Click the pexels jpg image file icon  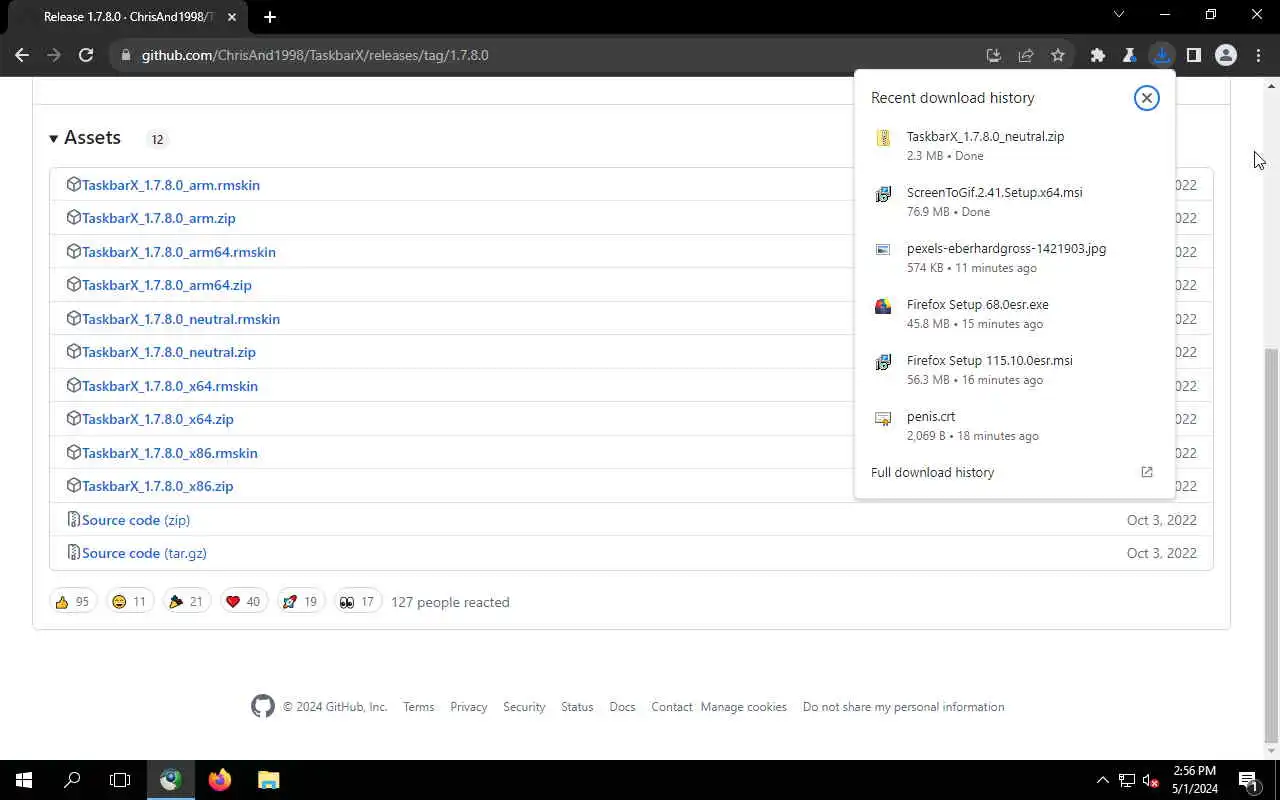(883, 250)
